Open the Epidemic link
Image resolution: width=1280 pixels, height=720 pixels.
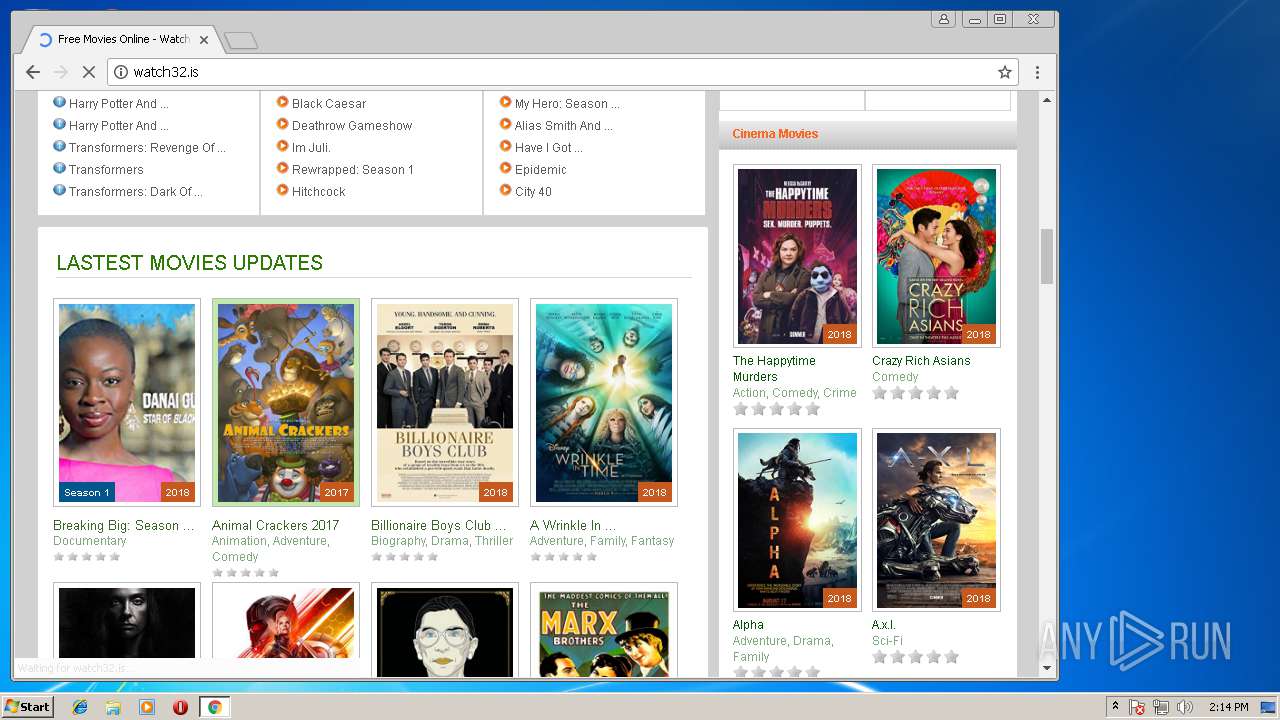pos(541,169)
